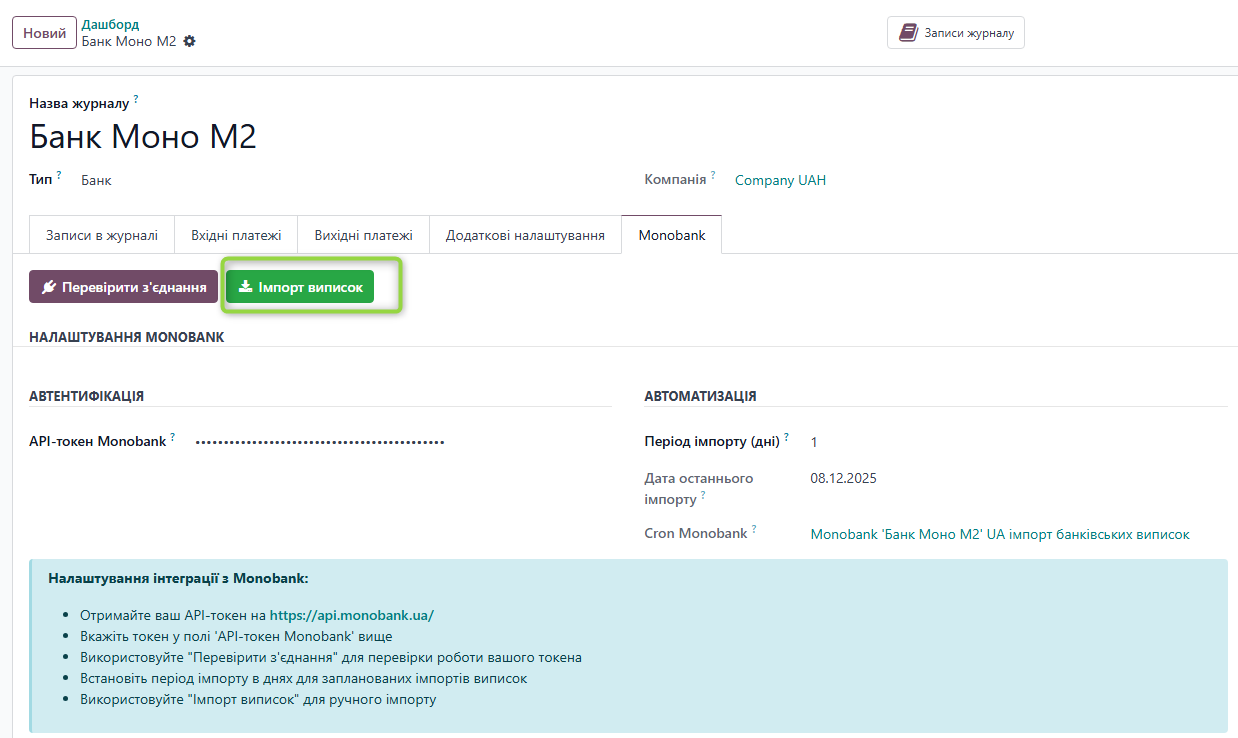
Task: Focus the masked API-токен Monobank field
Action: click(320, 441)
